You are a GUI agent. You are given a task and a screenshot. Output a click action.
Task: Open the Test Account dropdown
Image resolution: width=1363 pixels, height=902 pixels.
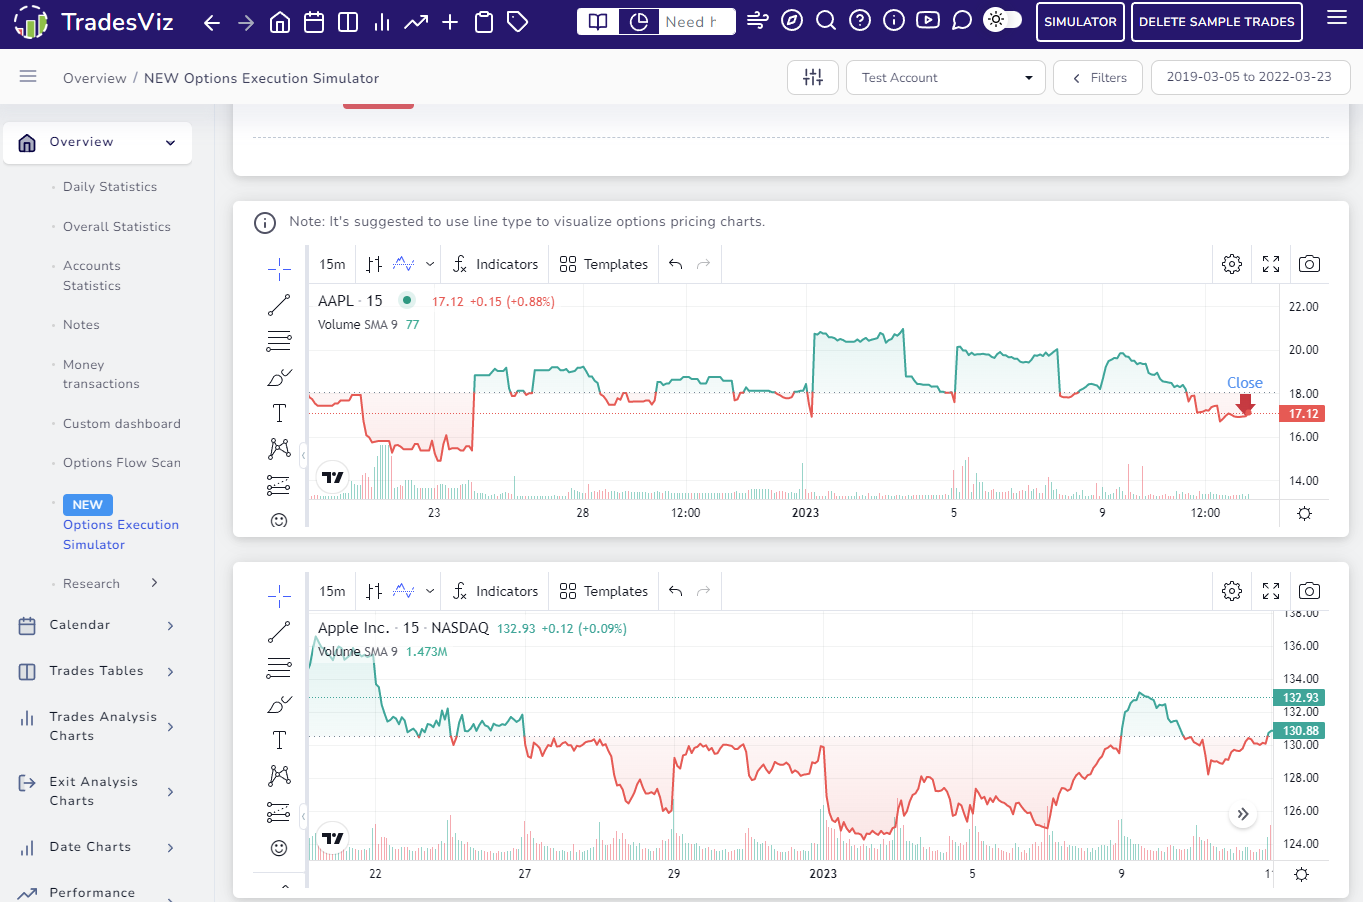946,77
